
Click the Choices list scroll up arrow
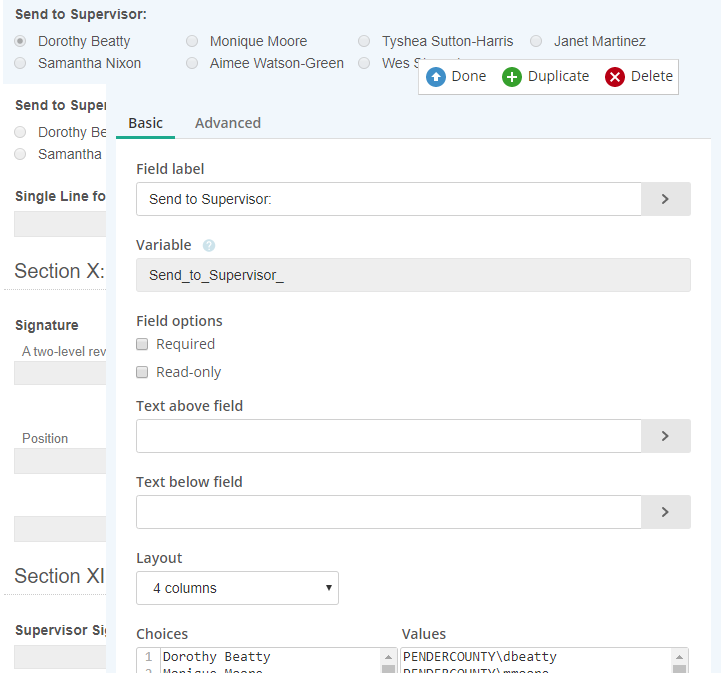[x=388, y=657]
